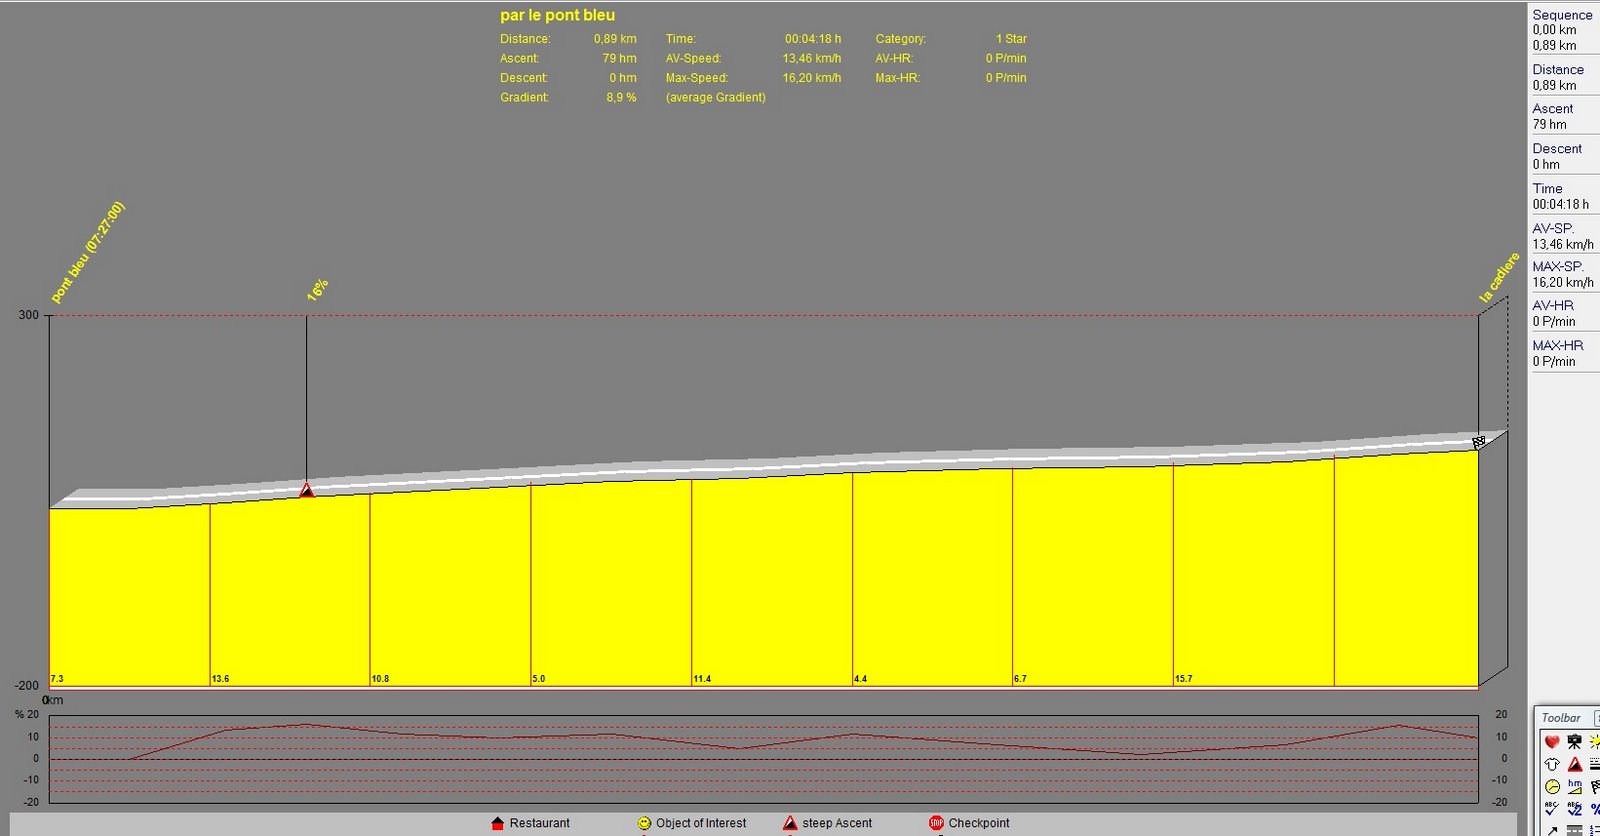Click the steep Ascent legend triangle icon
Viewport: 1600px width, 836px height.
coord(790,823)
